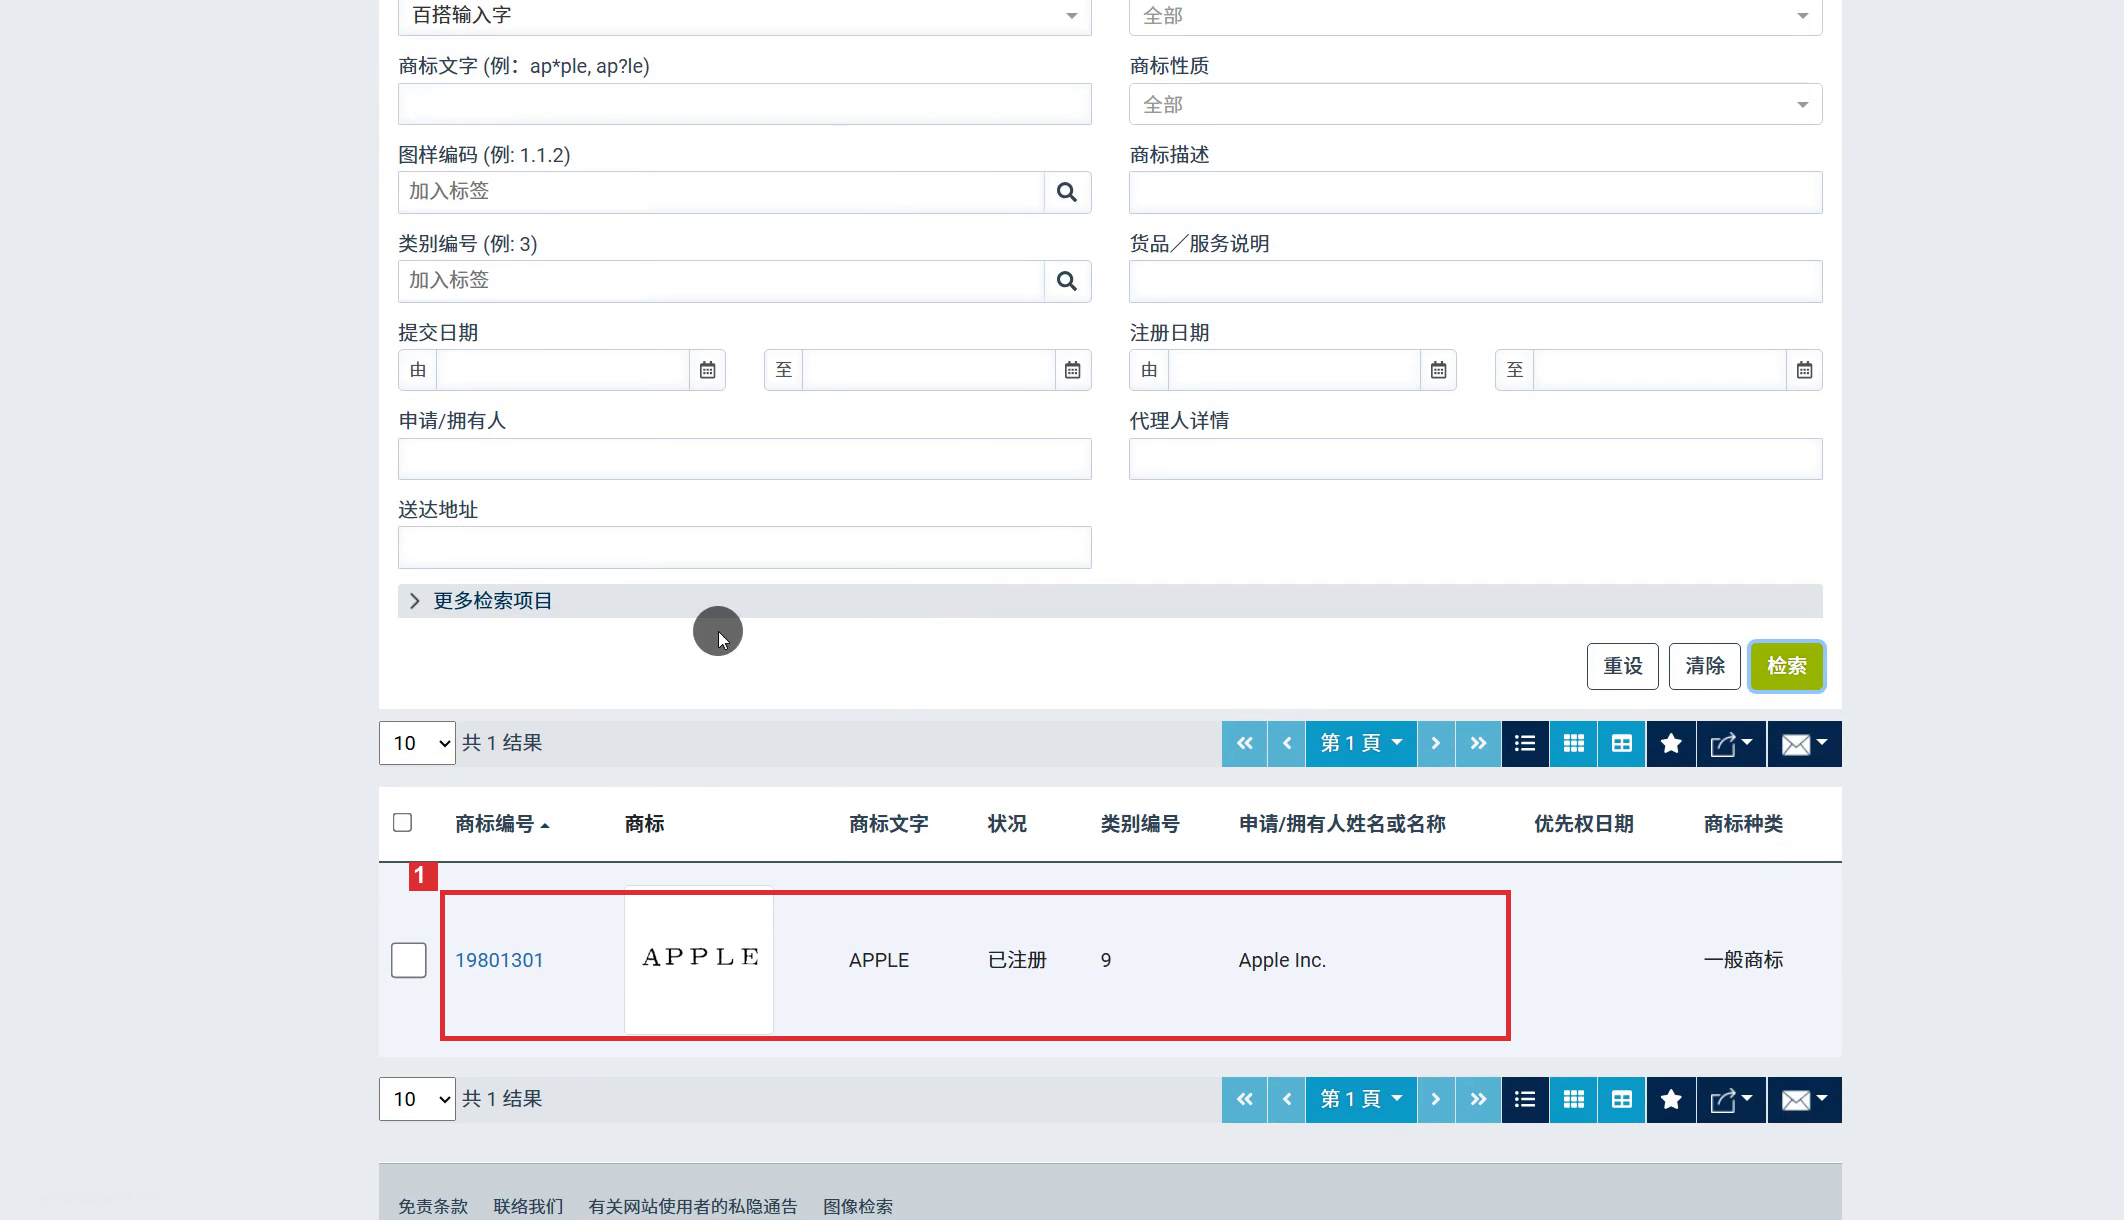Click into the 类别编号 tag input field

click(721, 281)
